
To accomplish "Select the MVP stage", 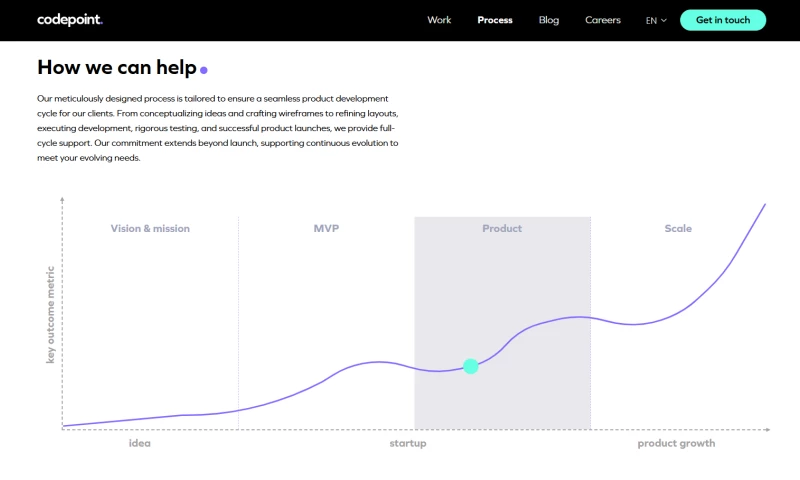I will point(327,229).
